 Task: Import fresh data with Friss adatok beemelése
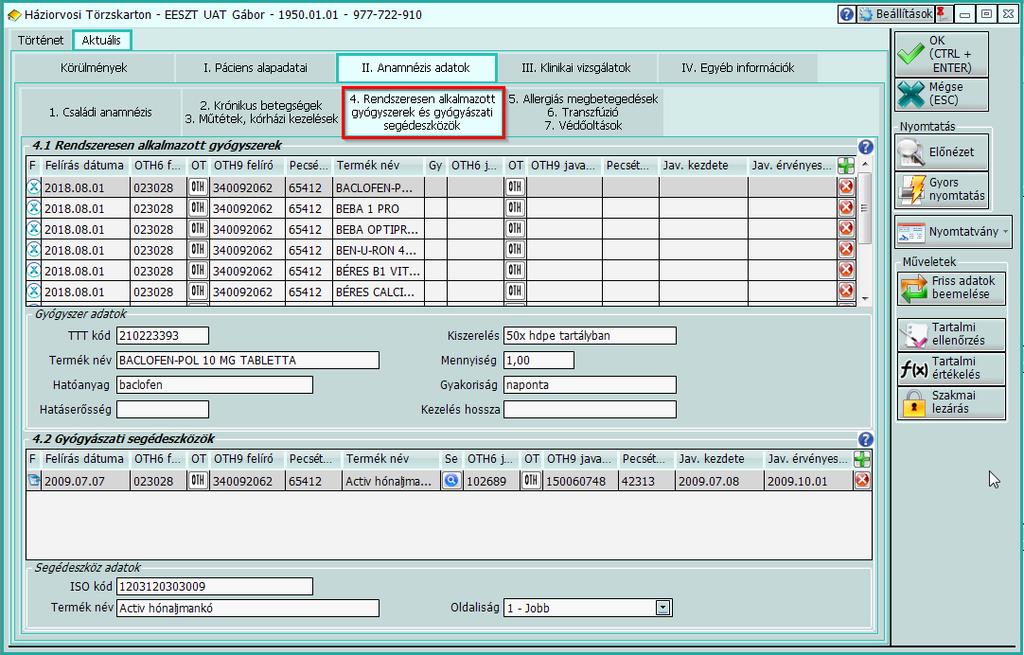click(951, 288)
